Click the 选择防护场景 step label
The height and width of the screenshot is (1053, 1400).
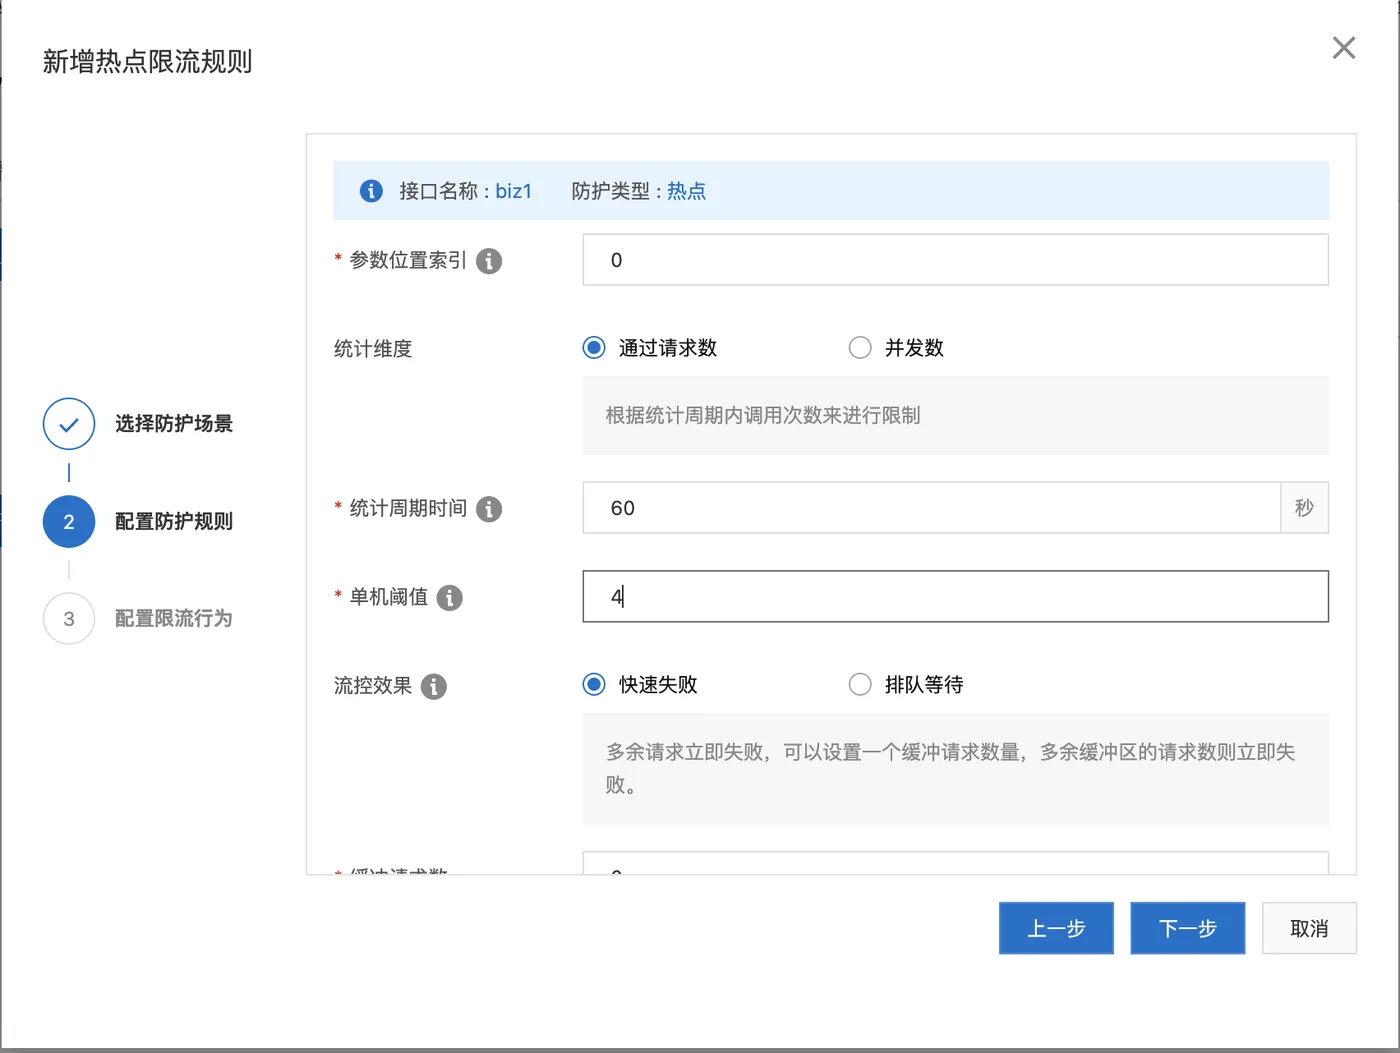(174, 424)
